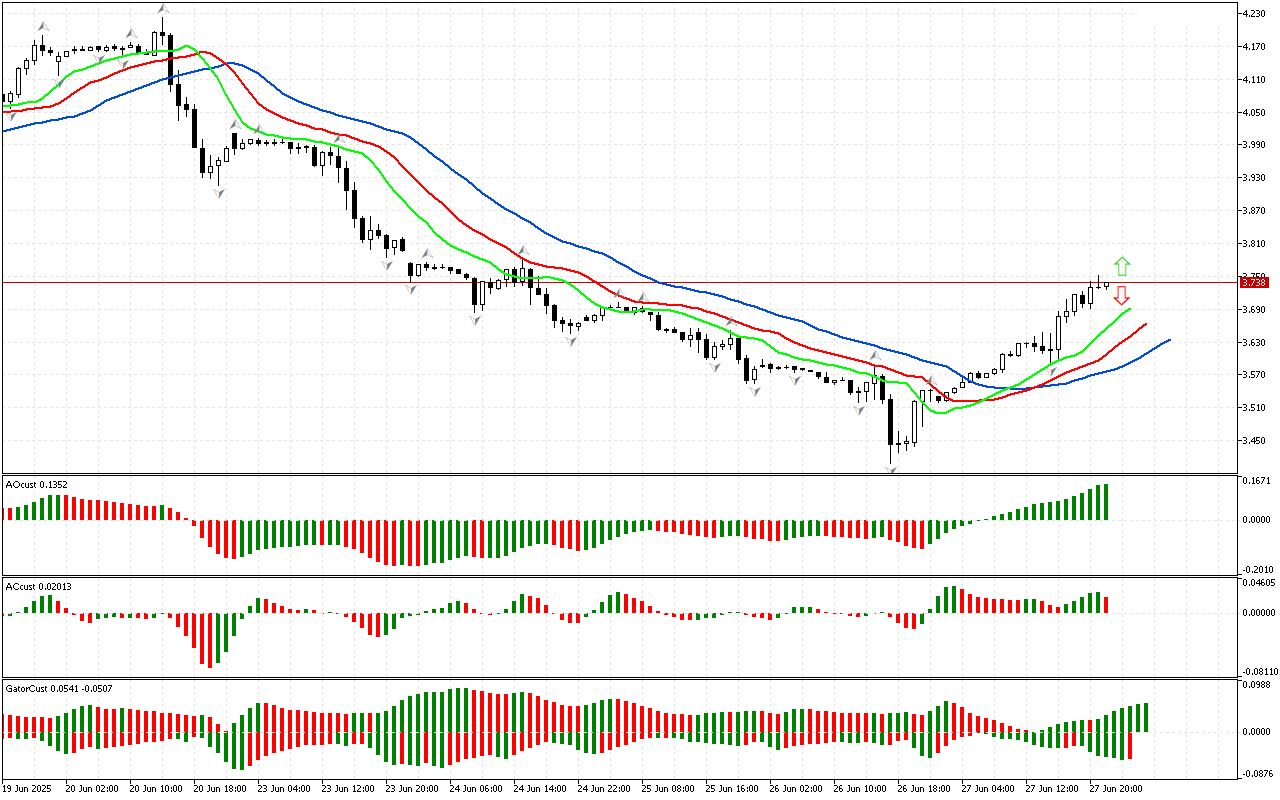Click the last red ACcust histogram bar
The height and width of the screenshot is (800, 1280).
point(1106,605)
